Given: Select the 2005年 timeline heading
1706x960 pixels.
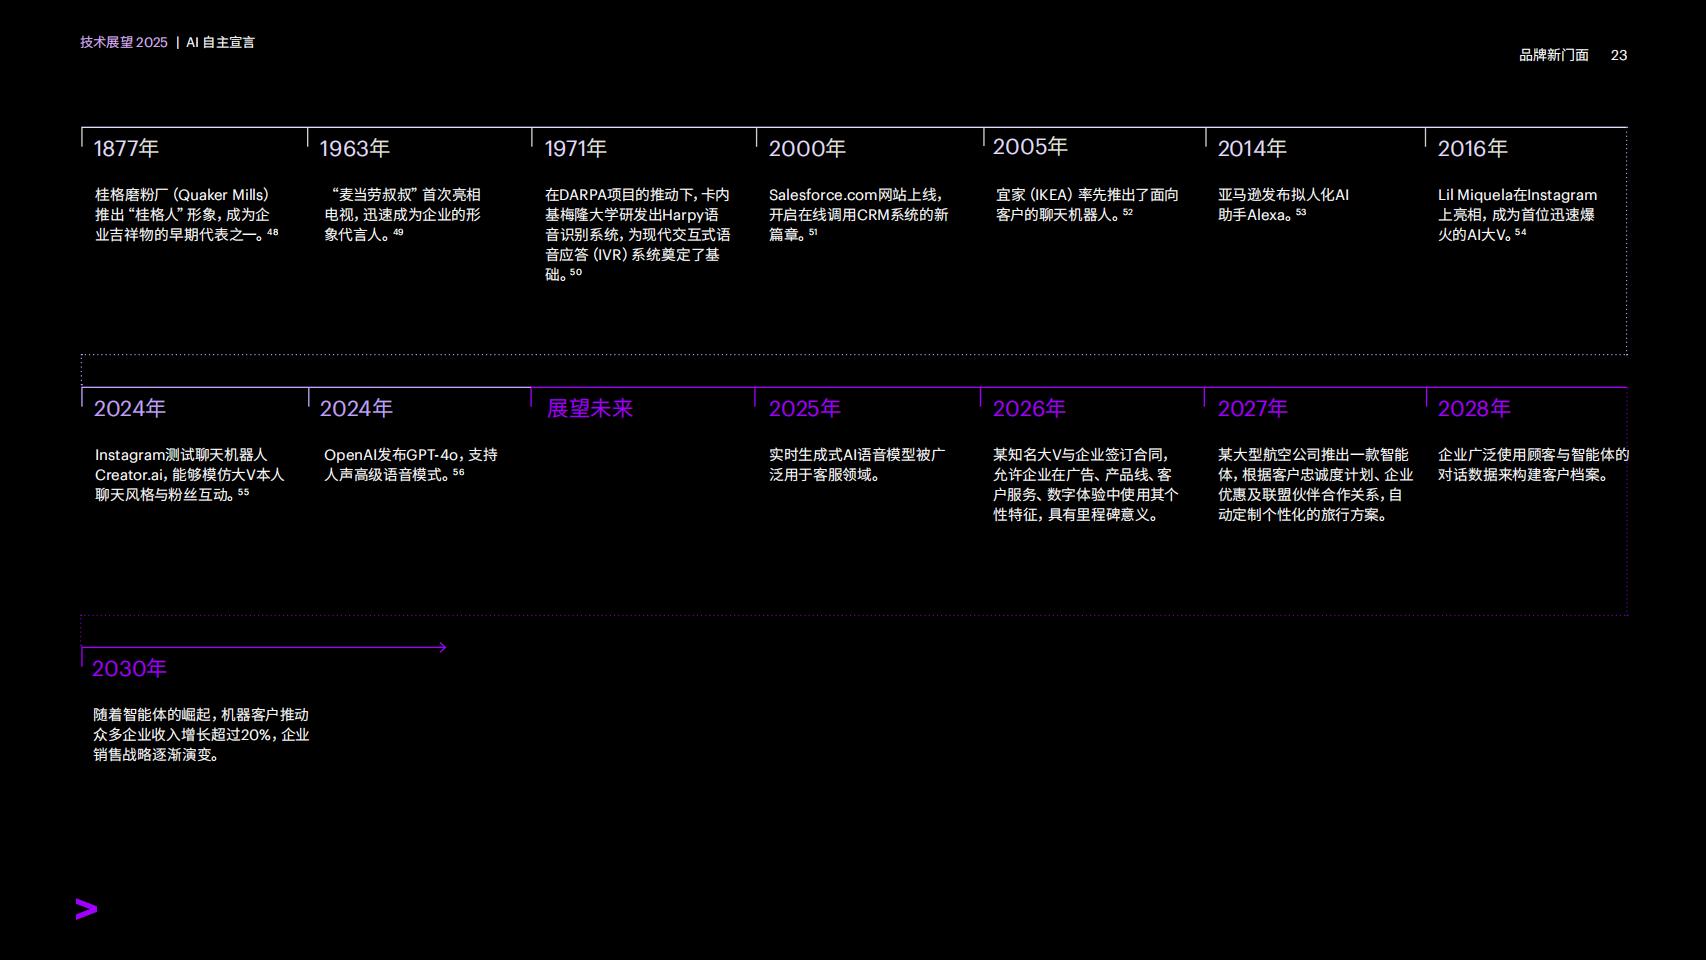Looking at the screenshot, I should click(x=1030, y=146).
